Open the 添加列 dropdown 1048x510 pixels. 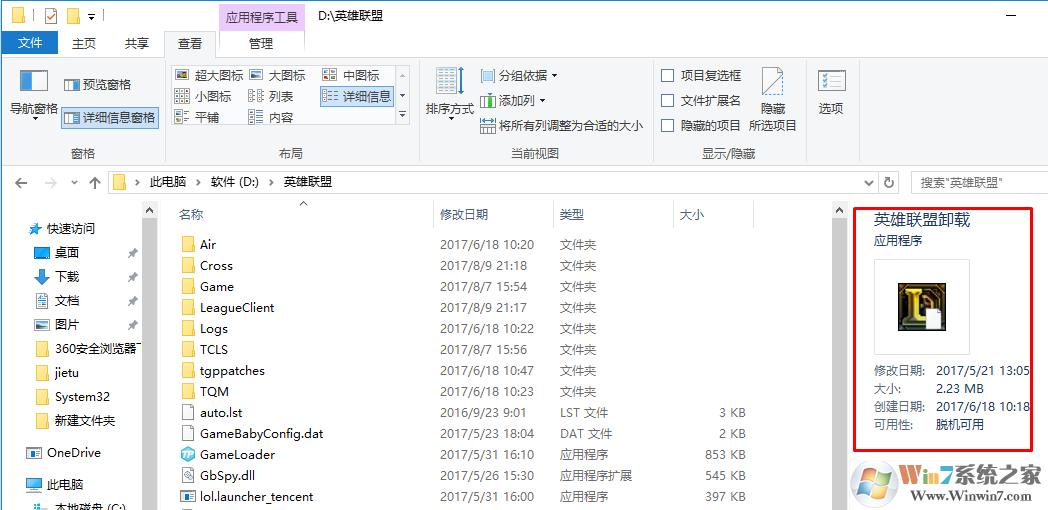point(514,101)
